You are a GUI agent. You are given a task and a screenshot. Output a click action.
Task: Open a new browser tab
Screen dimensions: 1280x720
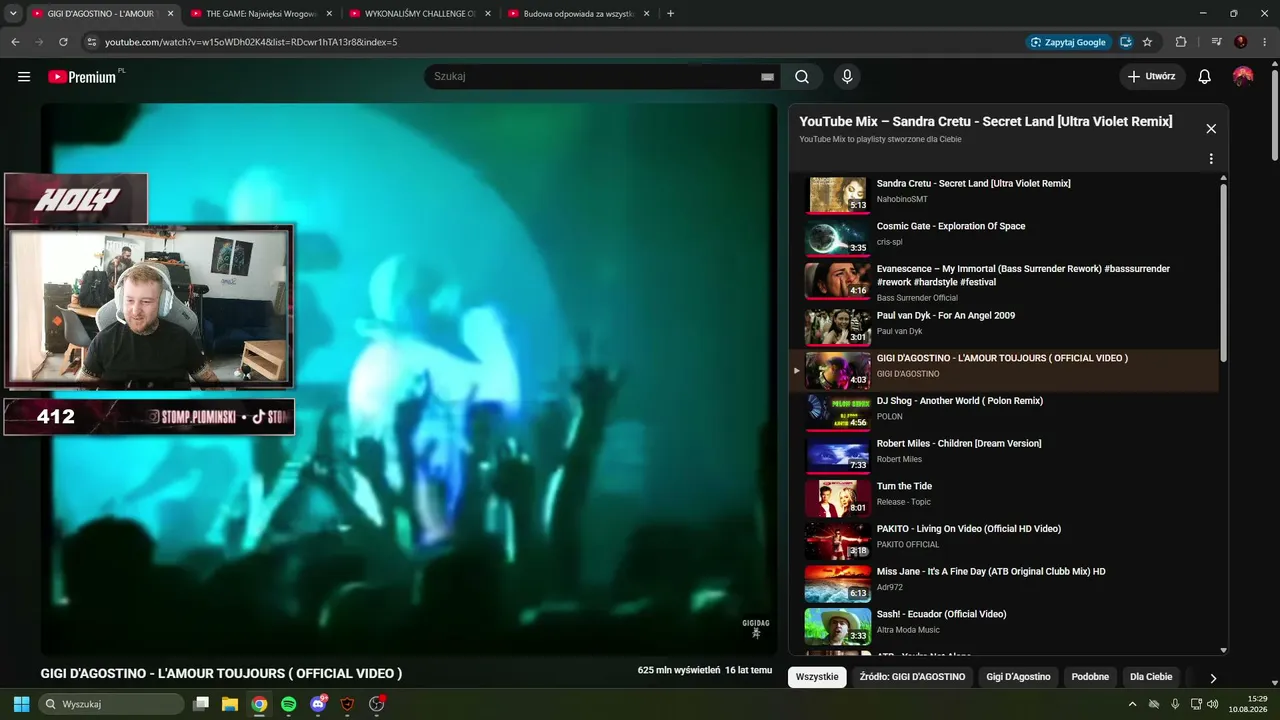tap(670, 14)
